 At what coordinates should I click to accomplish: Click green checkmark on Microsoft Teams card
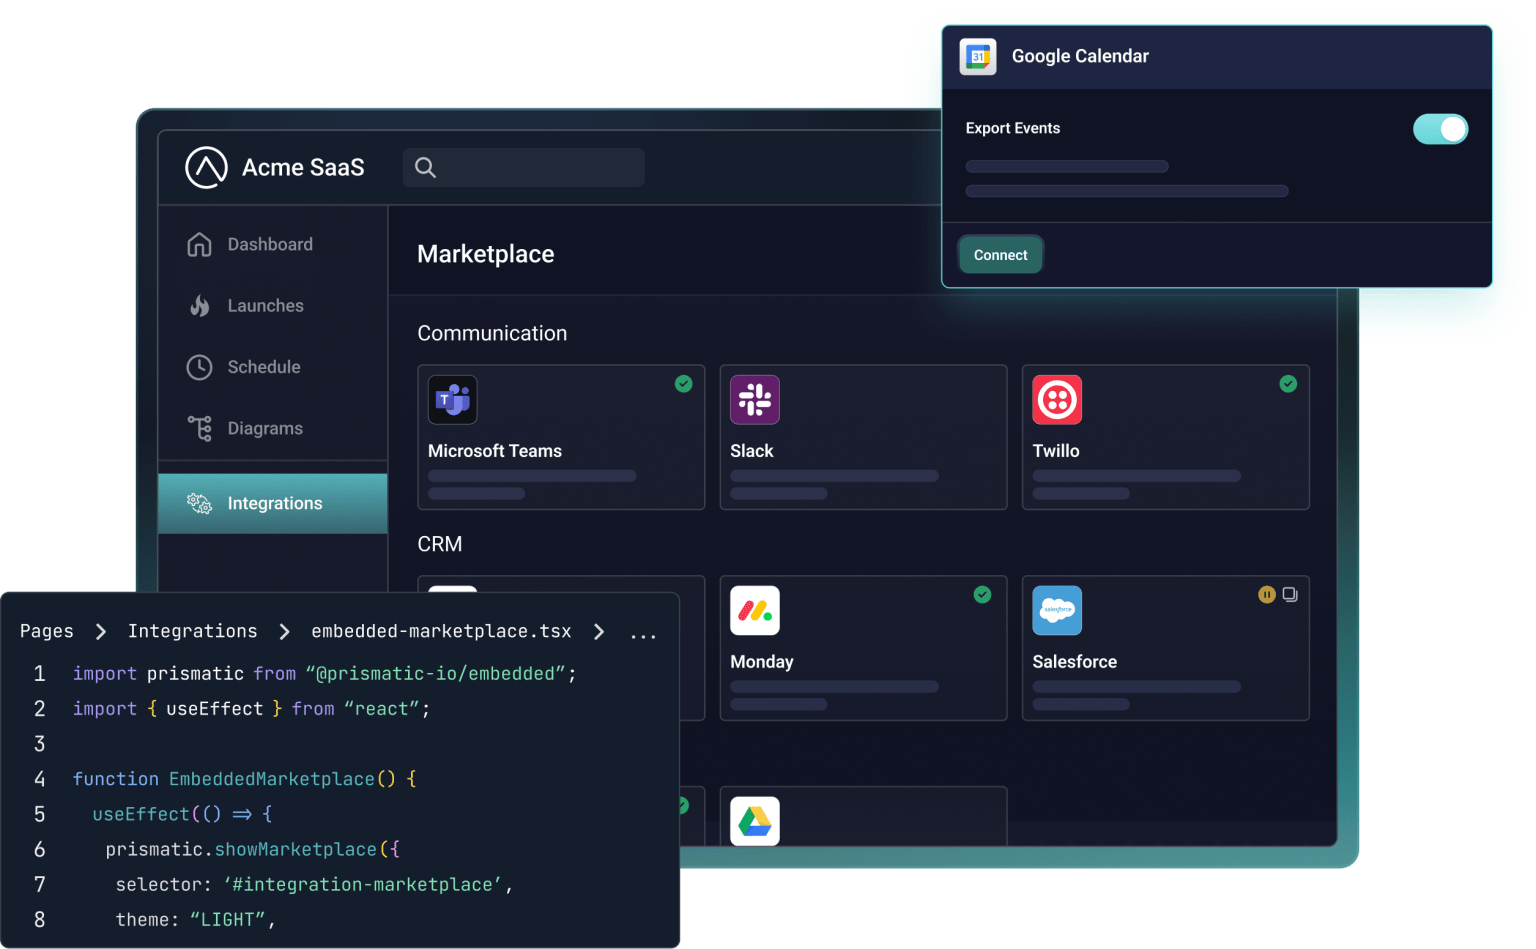[x=684, y=384]
